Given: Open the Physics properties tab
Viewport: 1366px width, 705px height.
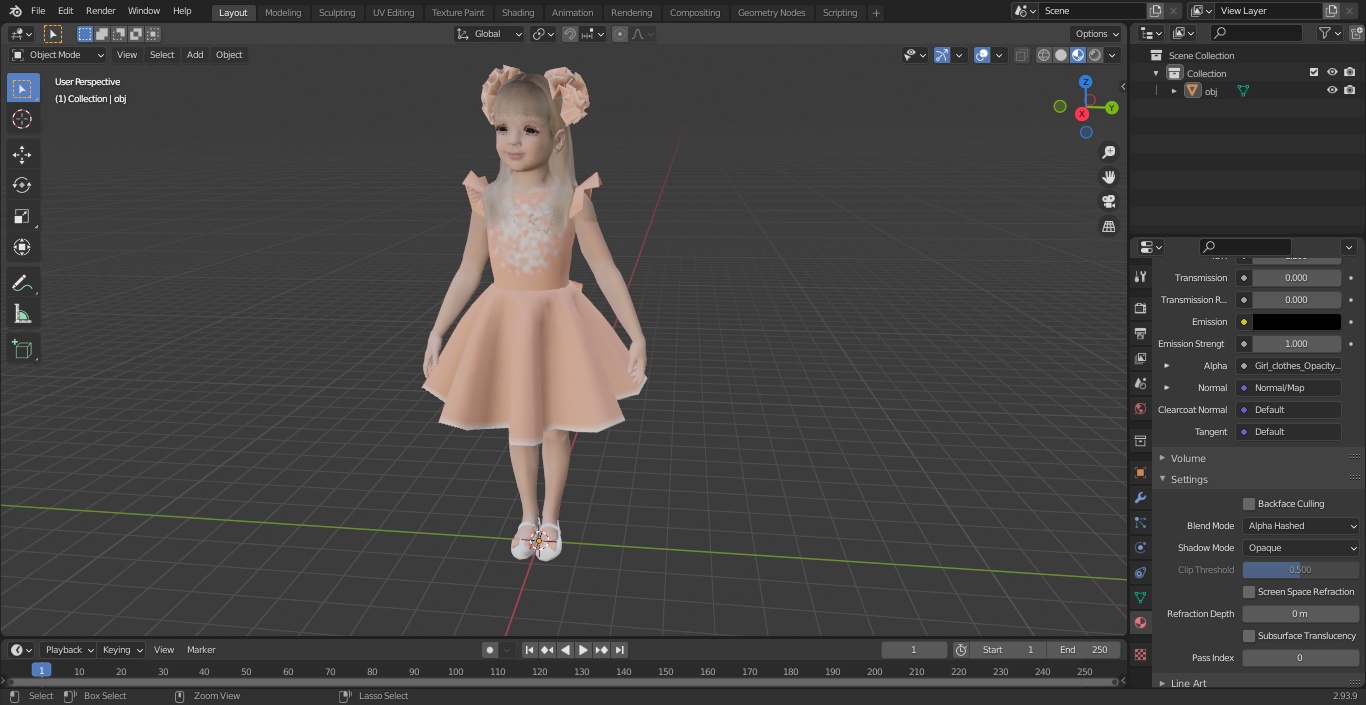Looking at the screenshot, I should (x=1140, y=547).
